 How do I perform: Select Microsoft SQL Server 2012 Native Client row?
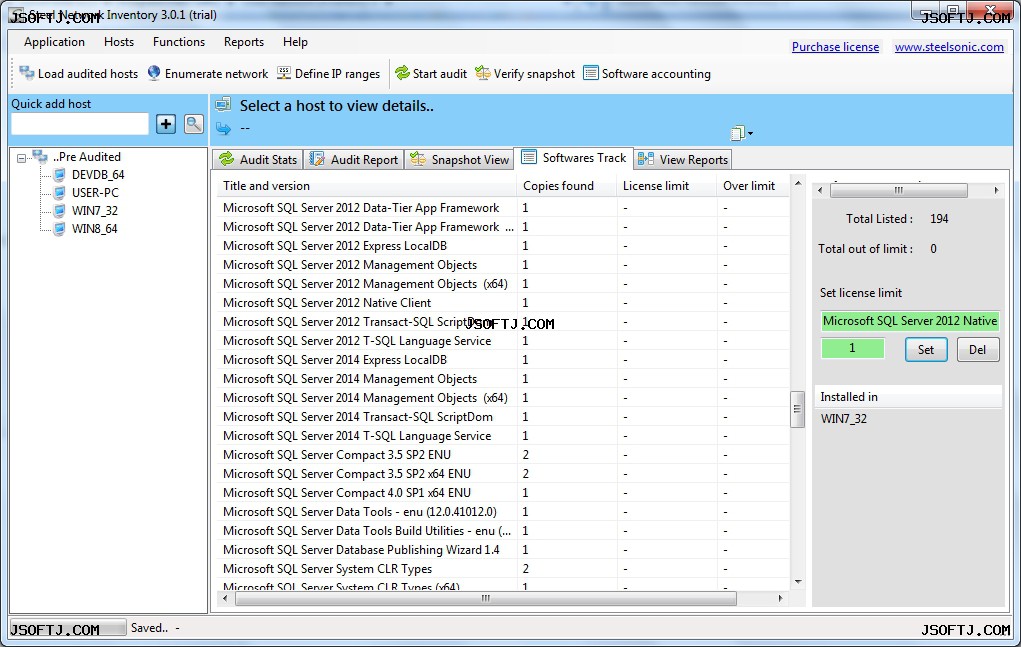point(503,303)
